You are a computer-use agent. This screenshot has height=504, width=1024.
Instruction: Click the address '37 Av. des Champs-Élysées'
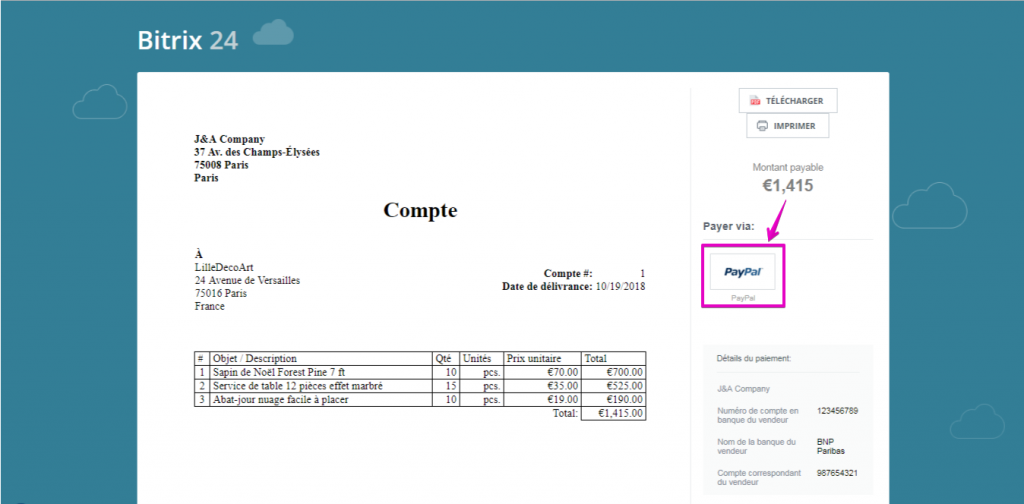[257, 152]
